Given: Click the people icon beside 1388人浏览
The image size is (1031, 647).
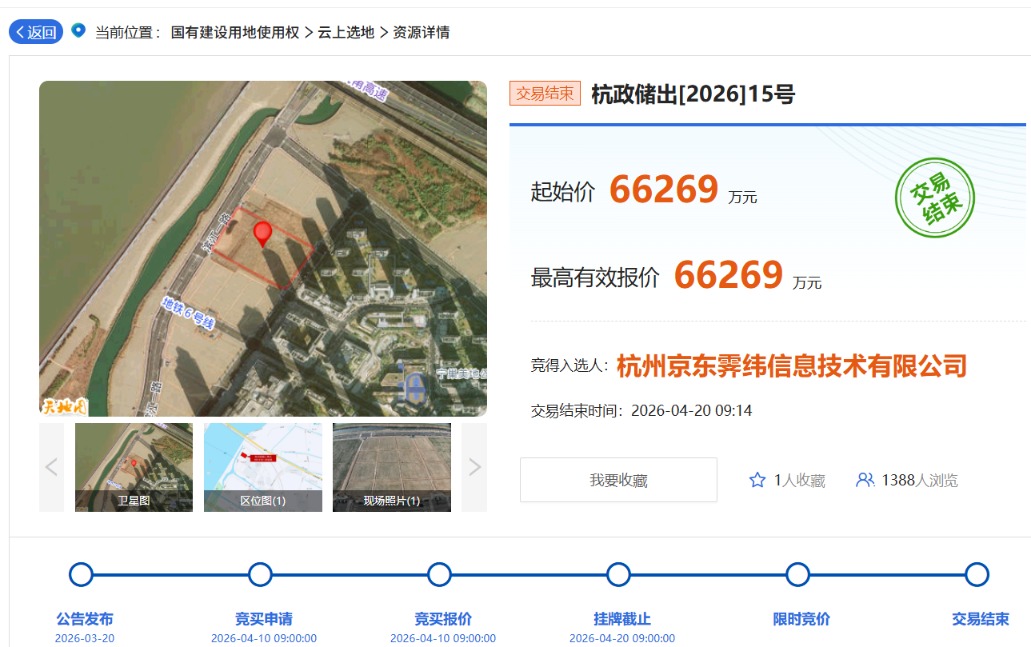Looking at the screenshot, I should pos(864,479).
